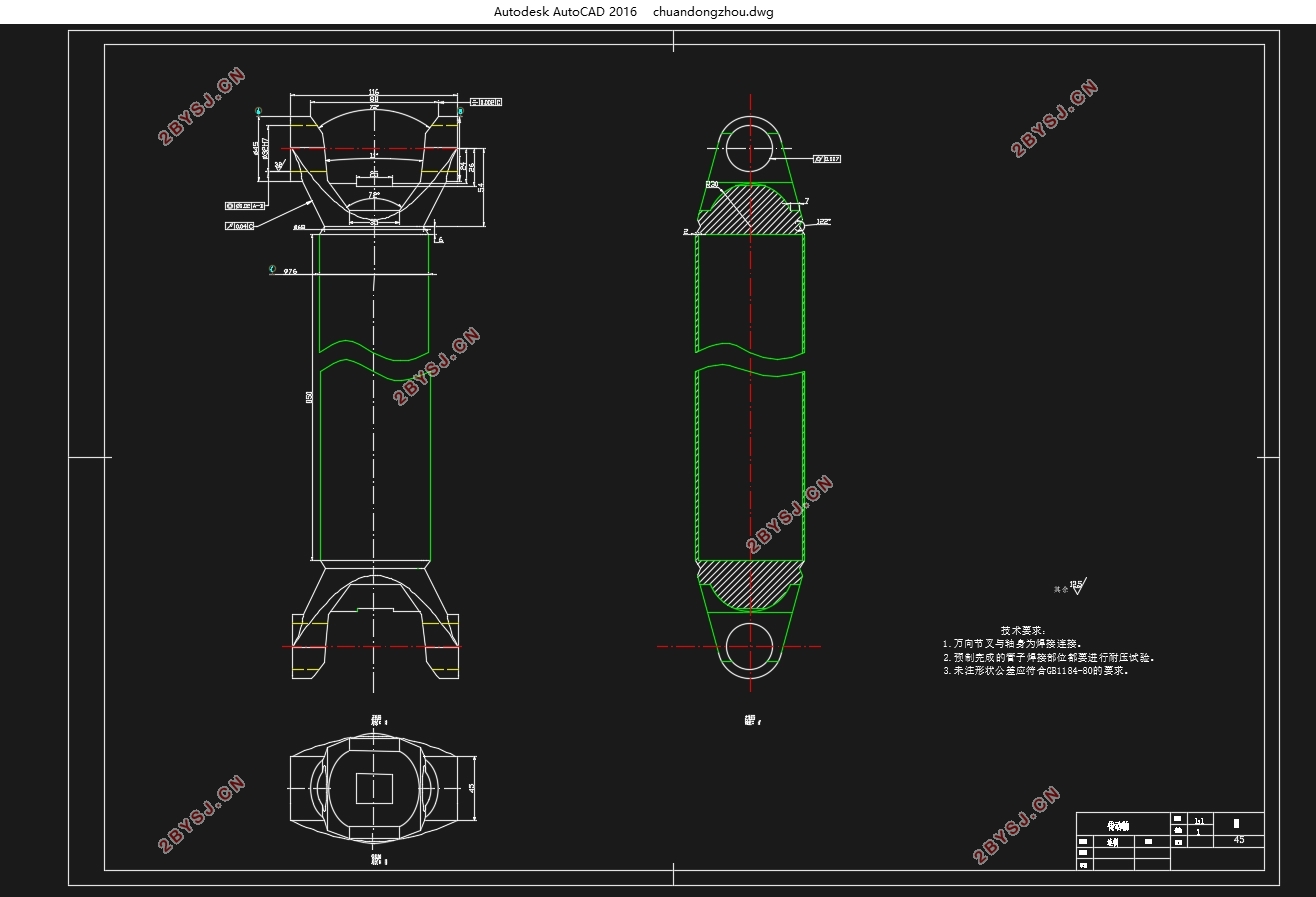Click the cyan datum marker A at top-left yoke
1316x897 pixels.
tap(259, 111)
